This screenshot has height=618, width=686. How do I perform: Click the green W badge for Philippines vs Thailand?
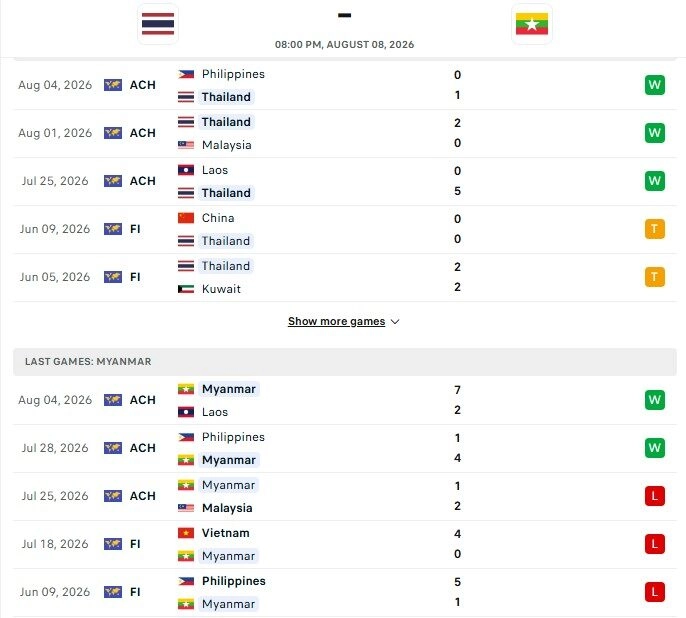[654, 85]
